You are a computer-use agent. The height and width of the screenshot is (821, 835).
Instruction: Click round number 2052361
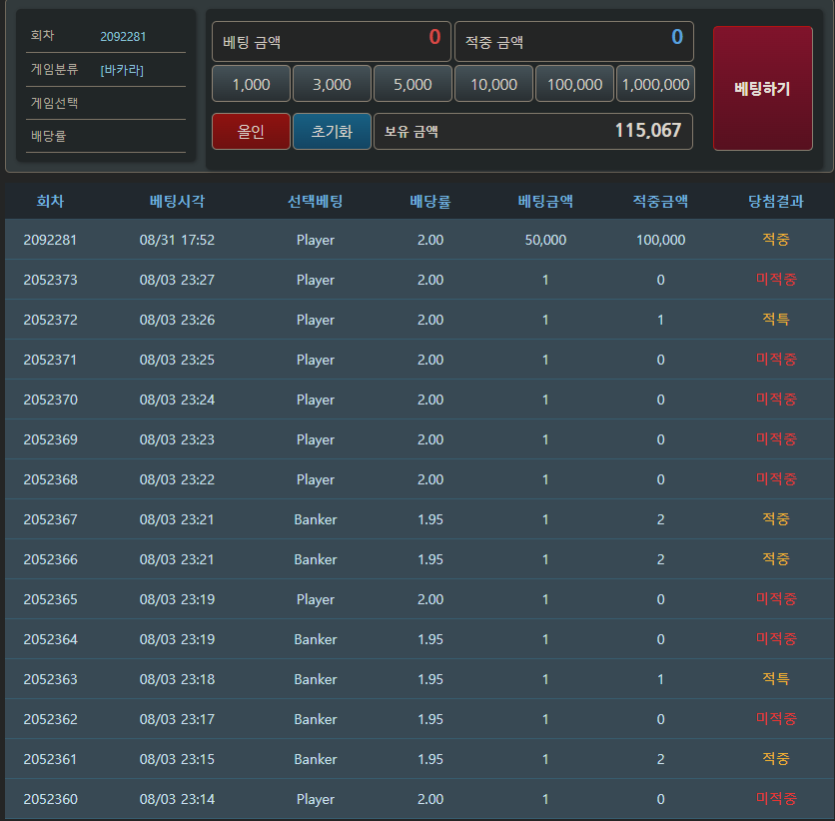tap(50, 759)
